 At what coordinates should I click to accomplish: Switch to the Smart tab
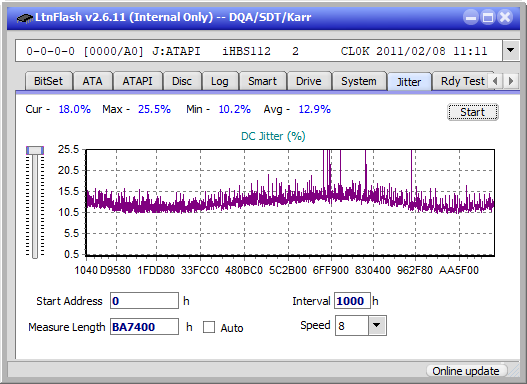tap(262, 81)
